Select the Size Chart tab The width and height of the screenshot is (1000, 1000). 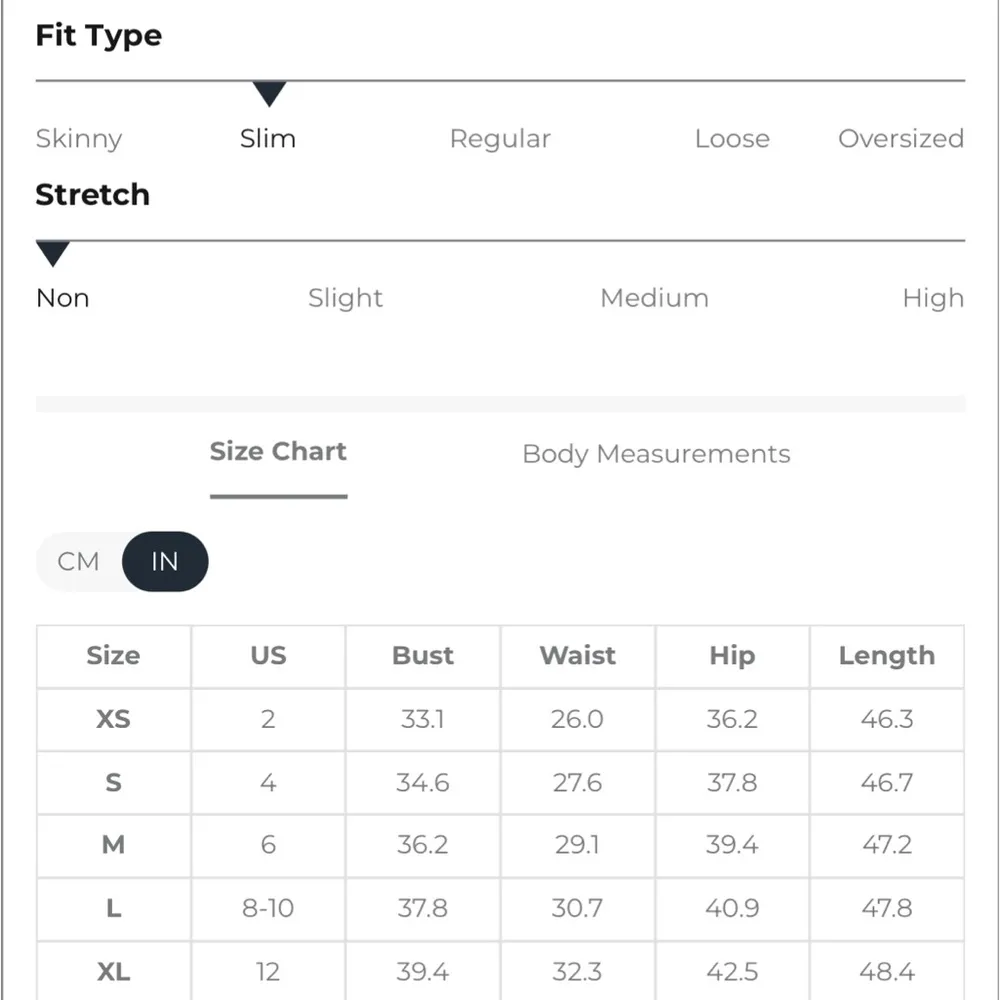tap(278, 452)
